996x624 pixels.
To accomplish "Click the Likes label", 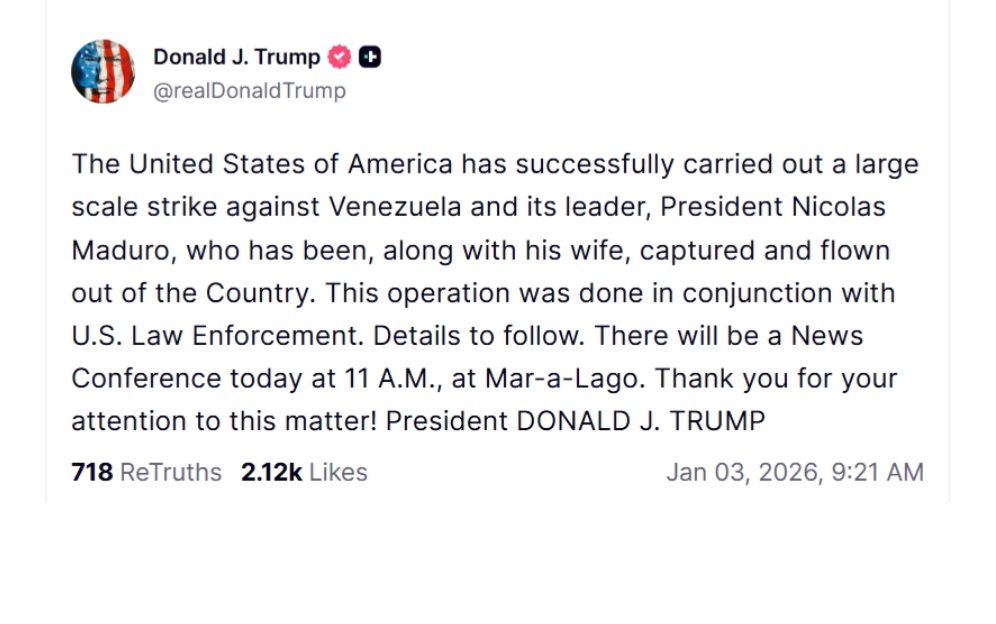I will 338,472.
